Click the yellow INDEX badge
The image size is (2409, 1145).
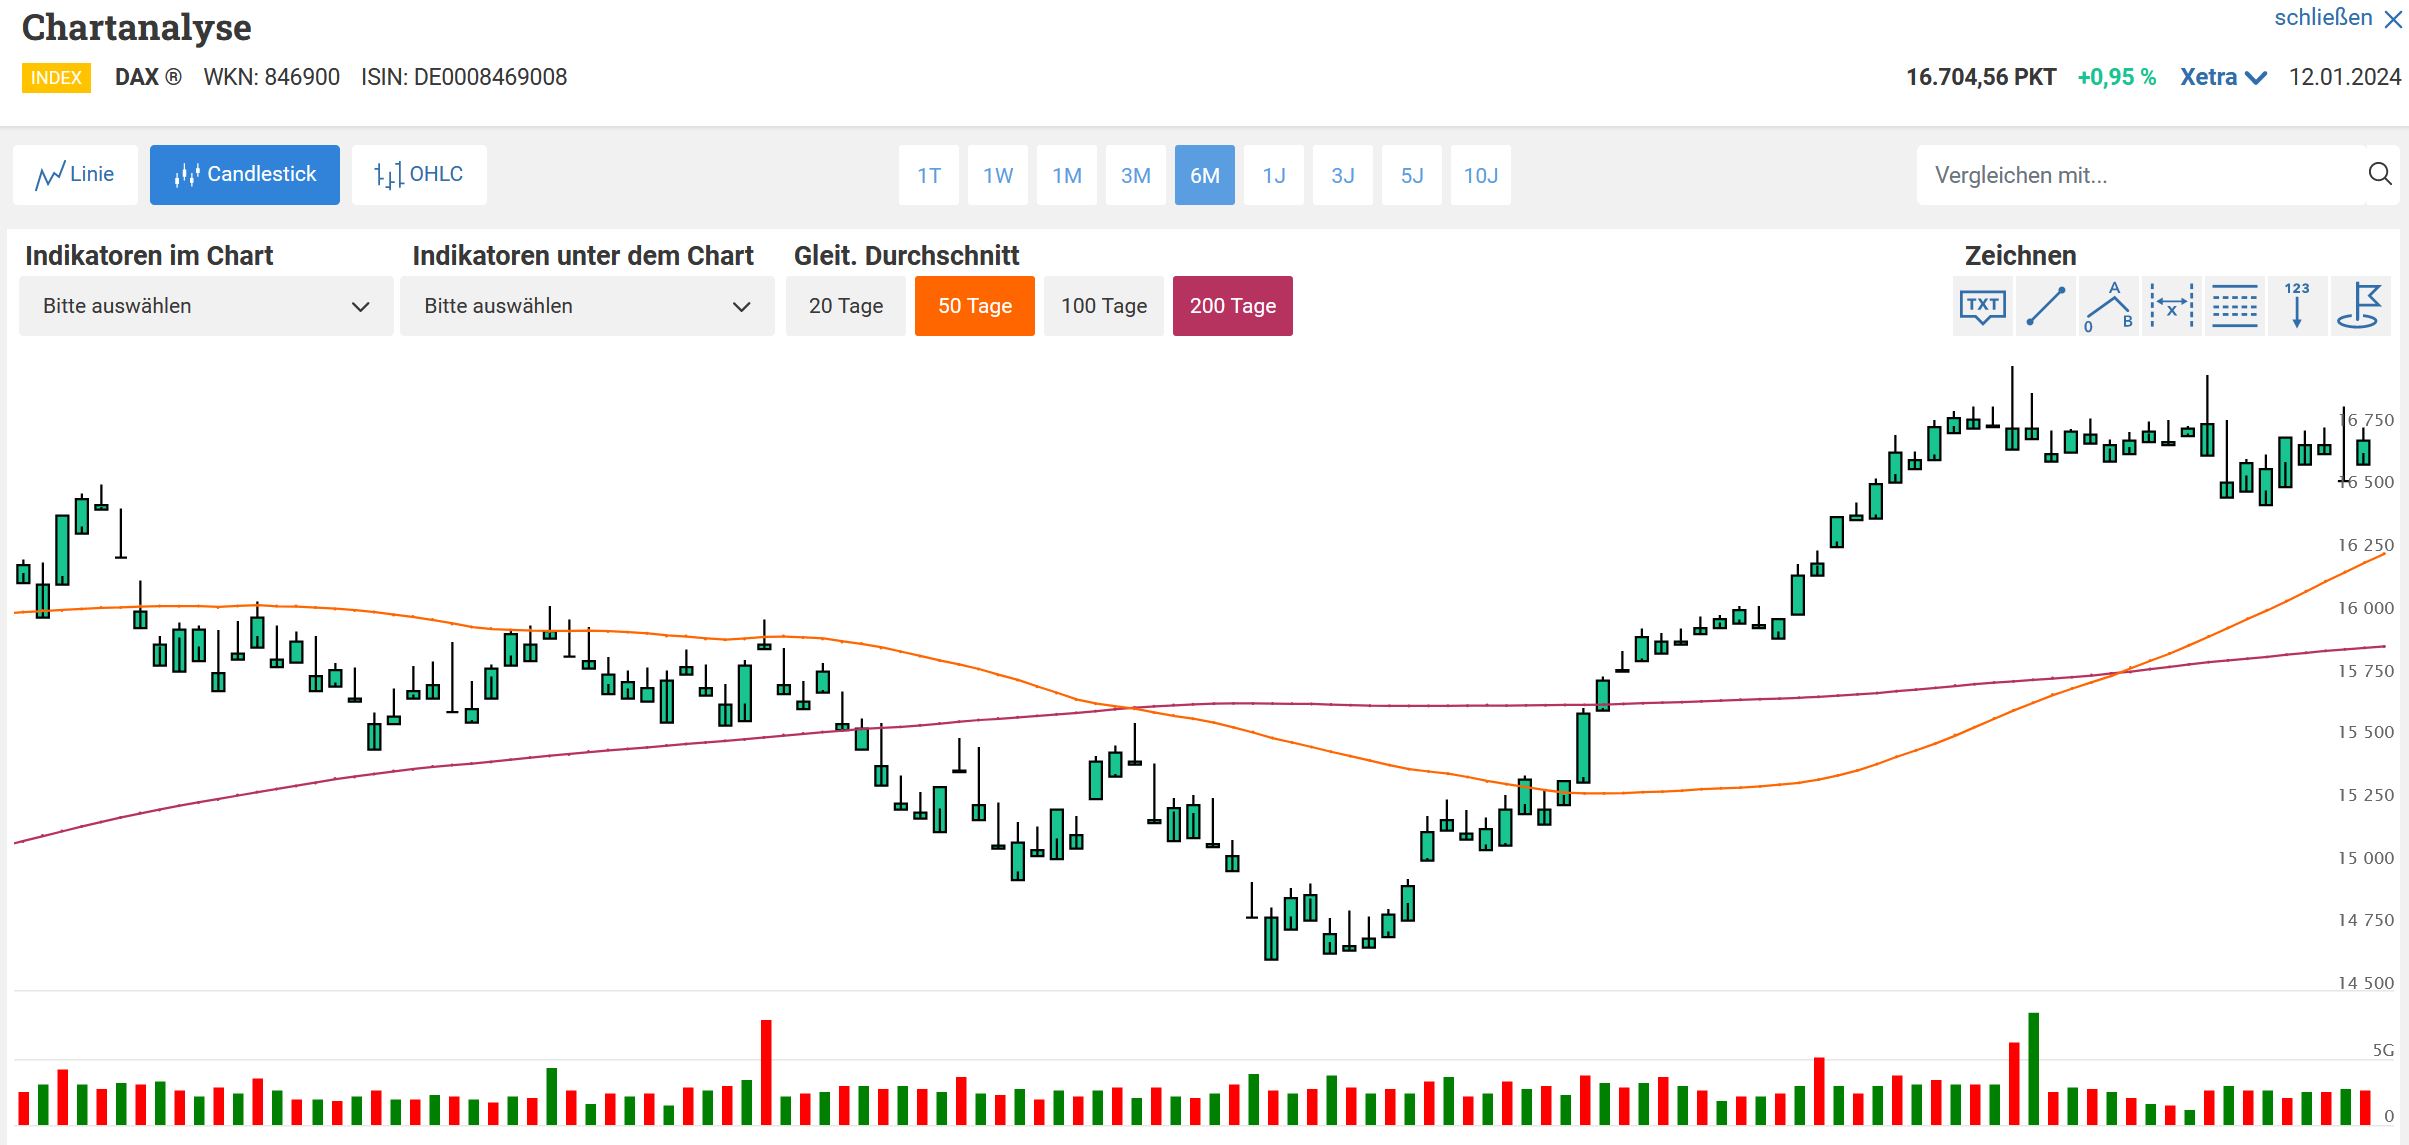point(56,78)
